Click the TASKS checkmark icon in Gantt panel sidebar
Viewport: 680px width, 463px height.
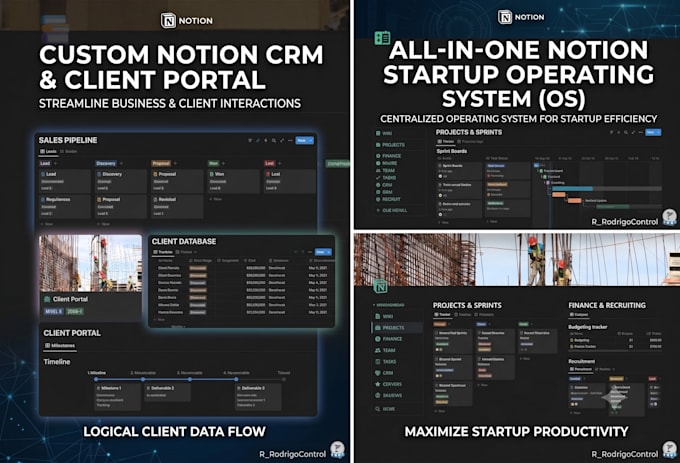point(378,178)
